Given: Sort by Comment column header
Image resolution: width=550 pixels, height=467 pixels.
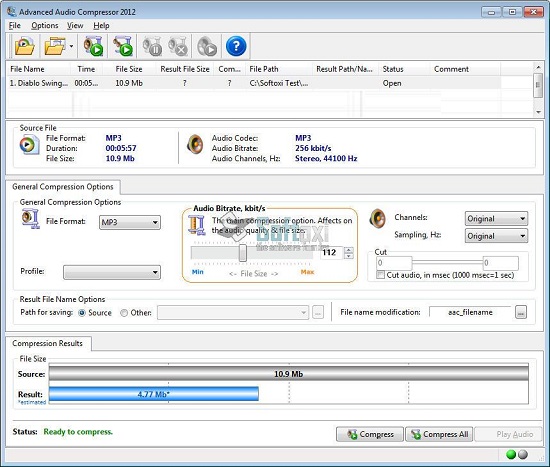Looking at the screenshot, I should coord(465,69).
